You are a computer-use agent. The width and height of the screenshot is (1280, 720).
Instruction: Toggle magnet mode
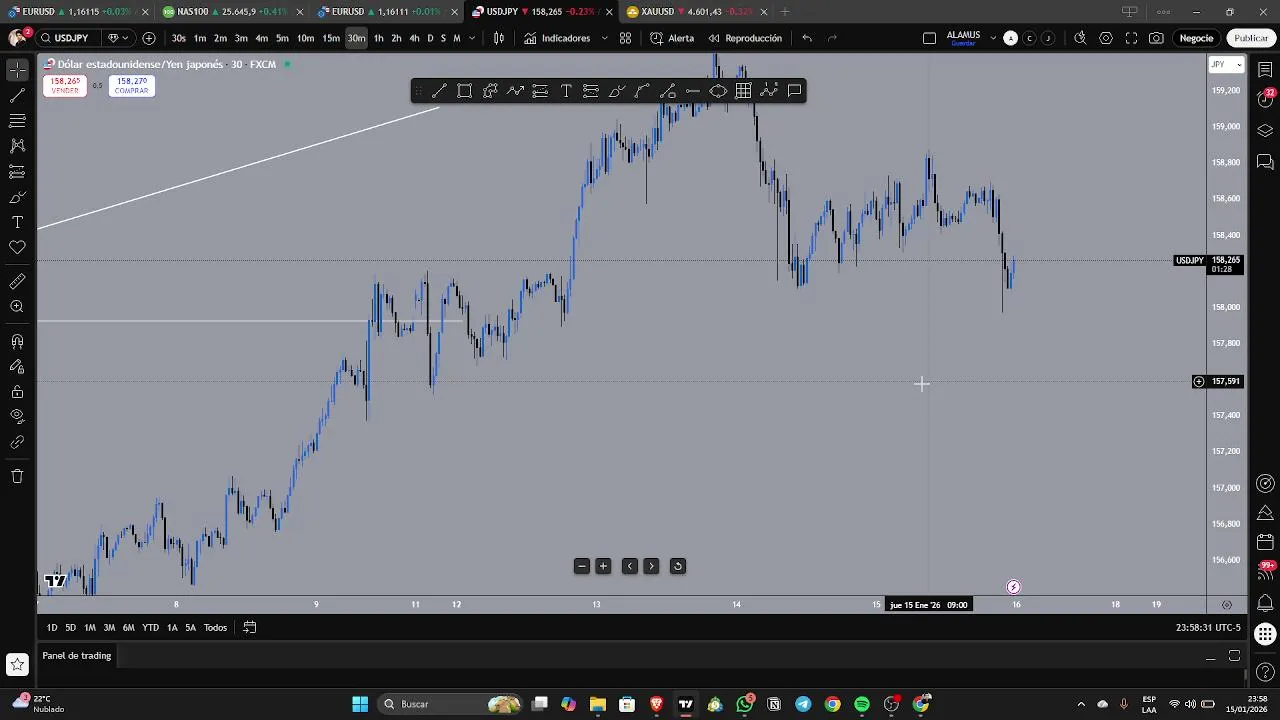point(17,341)
